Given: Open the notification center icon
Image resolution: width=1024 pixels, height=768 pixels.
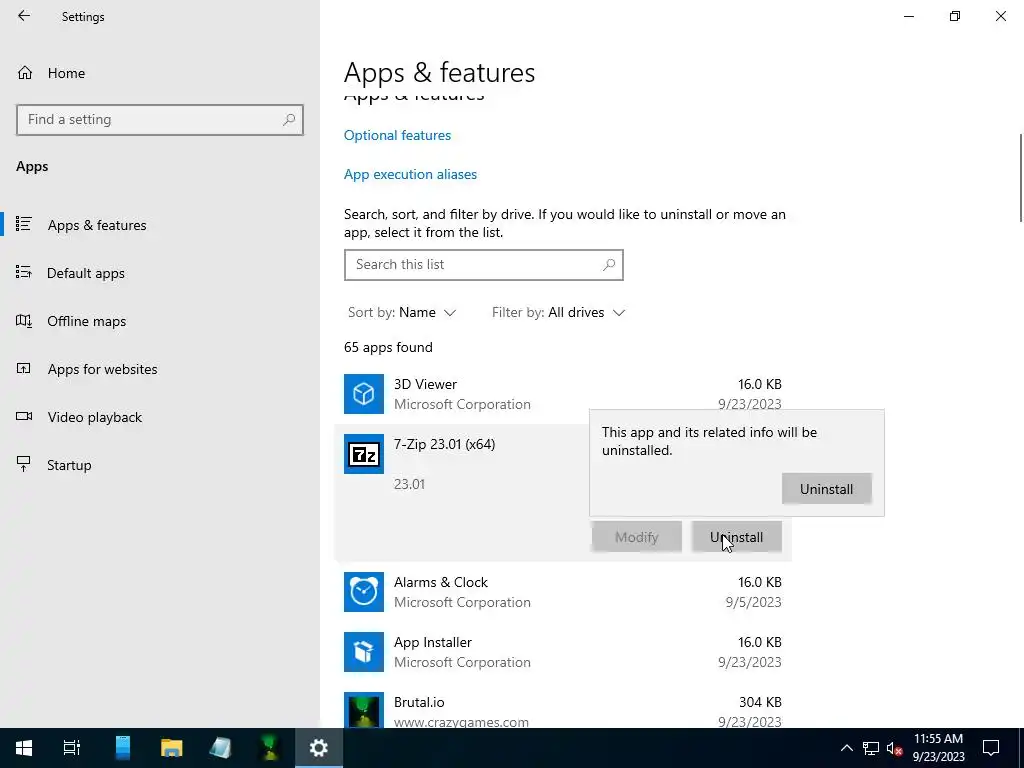Looking at the screenshot, I should 991,748.
